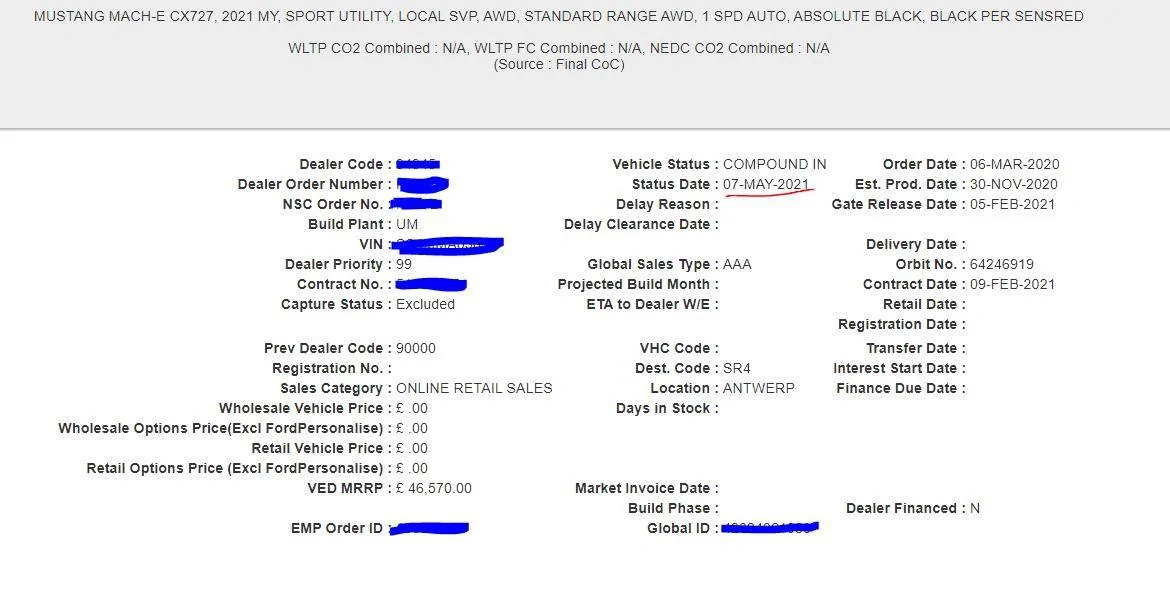Click the 'EMP Order ID' label

337,528
